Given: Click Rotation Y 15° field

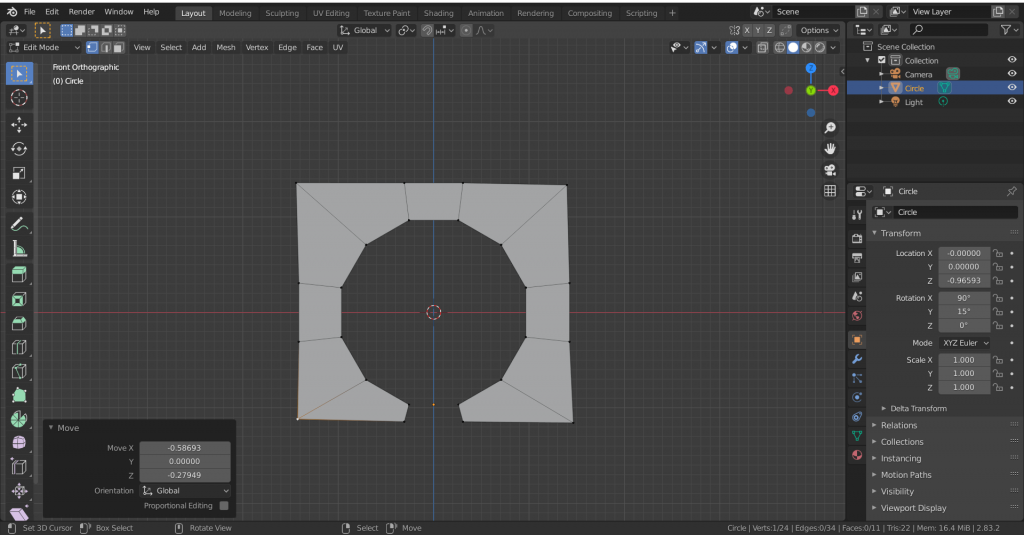Looking at the screenshot, I should [964, 312].
